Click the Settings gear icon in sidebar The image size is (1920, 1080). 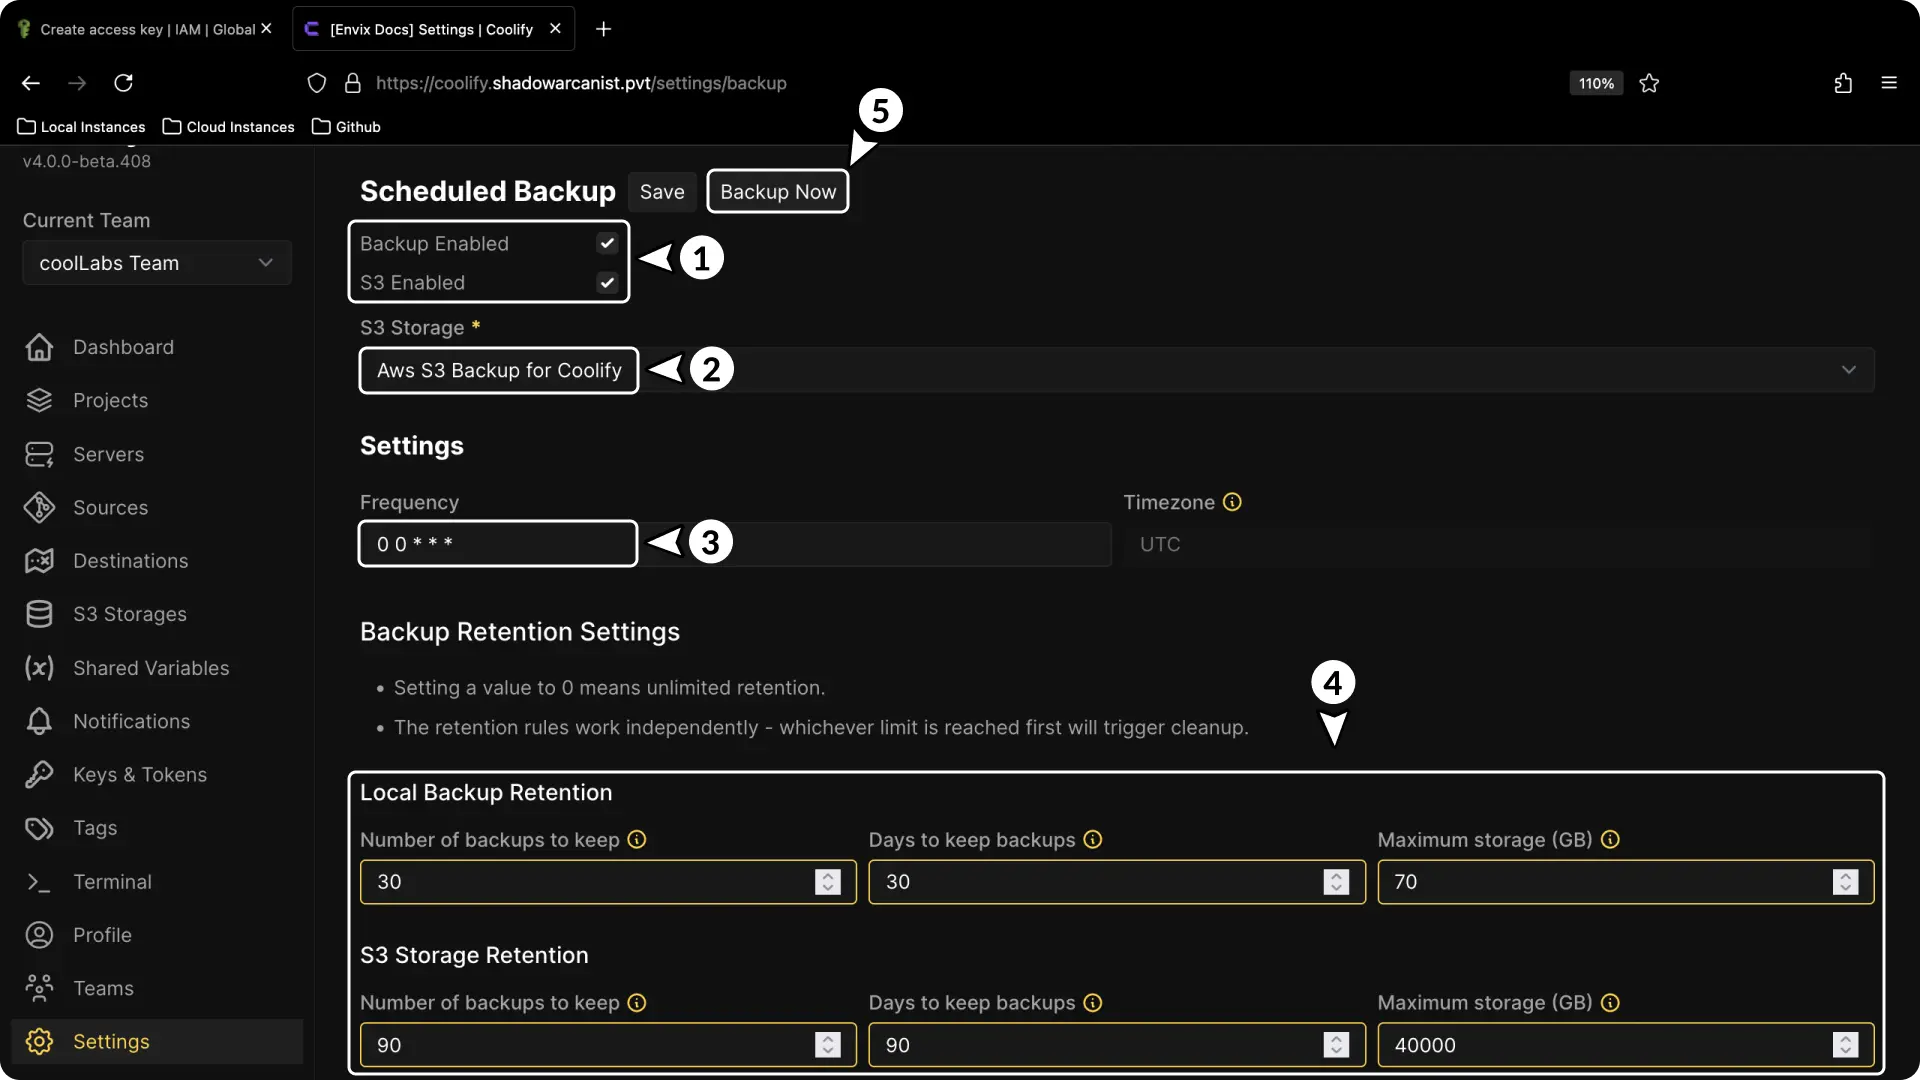38,1041
